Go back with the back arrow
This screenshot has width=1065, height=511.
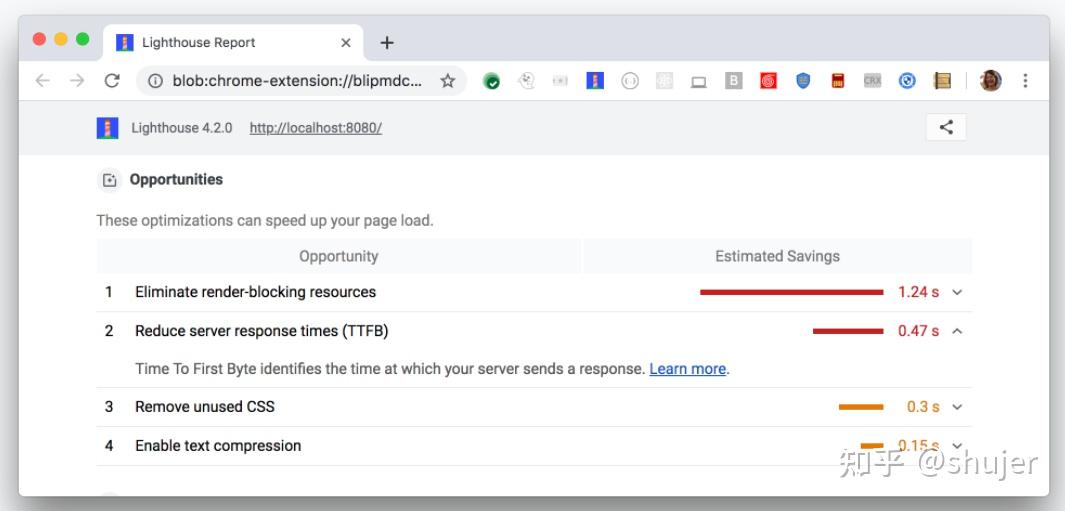pyautogui.click(x=43, y=81)
